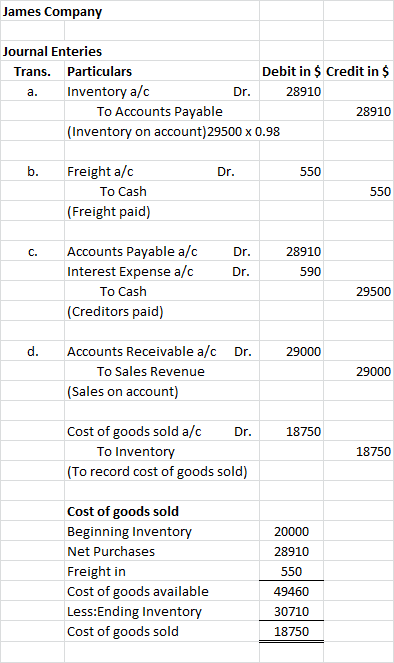Click the 20000 beginning inventory value
The image size is (394, 663).
click(x=291, y=531)
